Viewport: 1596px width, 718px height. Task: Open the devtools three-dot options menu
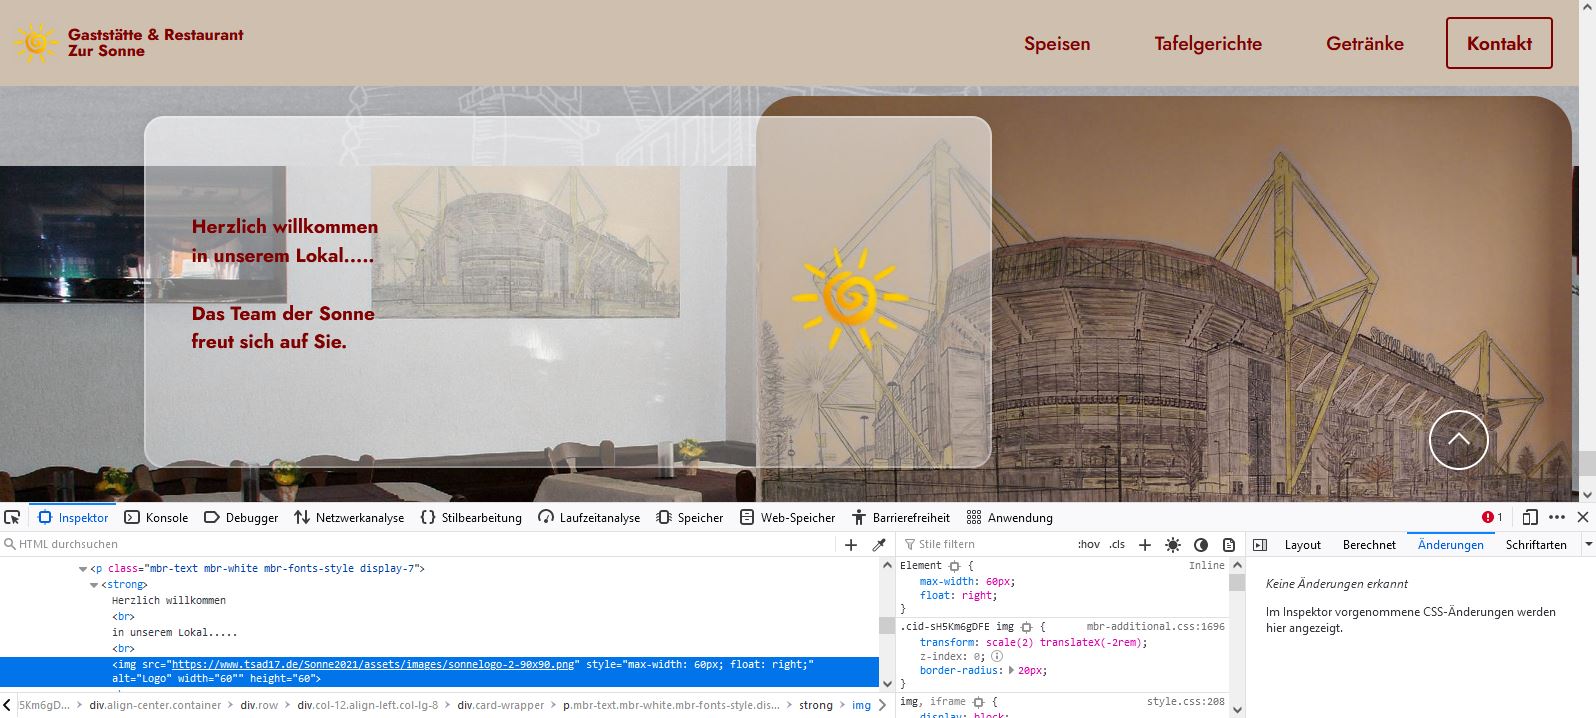coord(1557,517)
